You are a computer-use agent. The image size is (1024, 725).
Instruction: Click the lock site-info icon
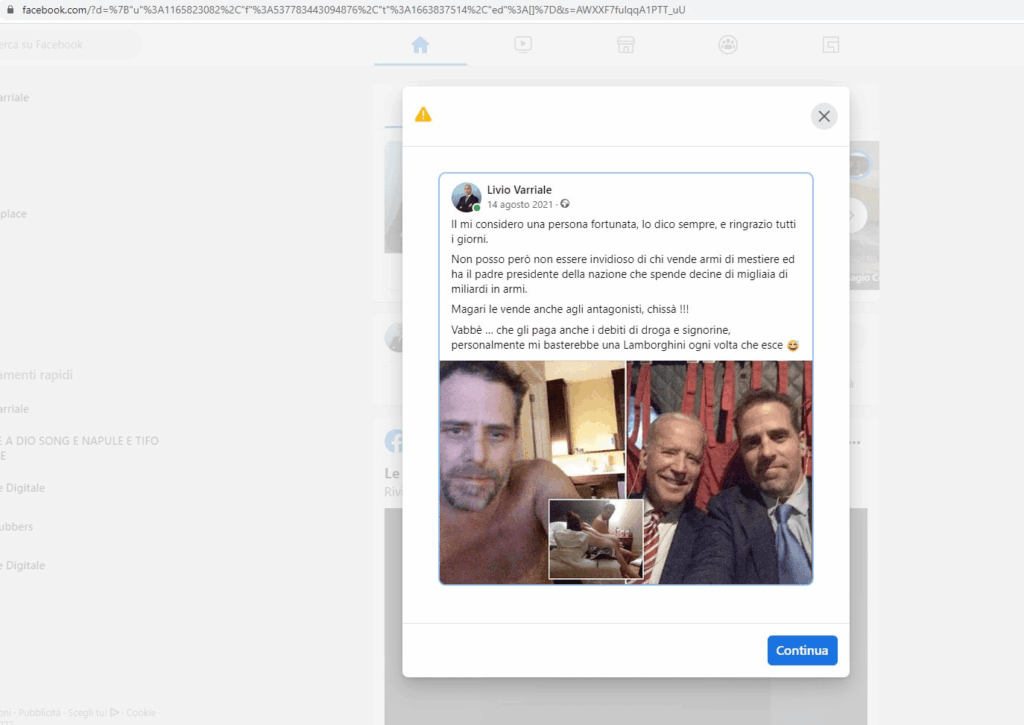(10, 10)
